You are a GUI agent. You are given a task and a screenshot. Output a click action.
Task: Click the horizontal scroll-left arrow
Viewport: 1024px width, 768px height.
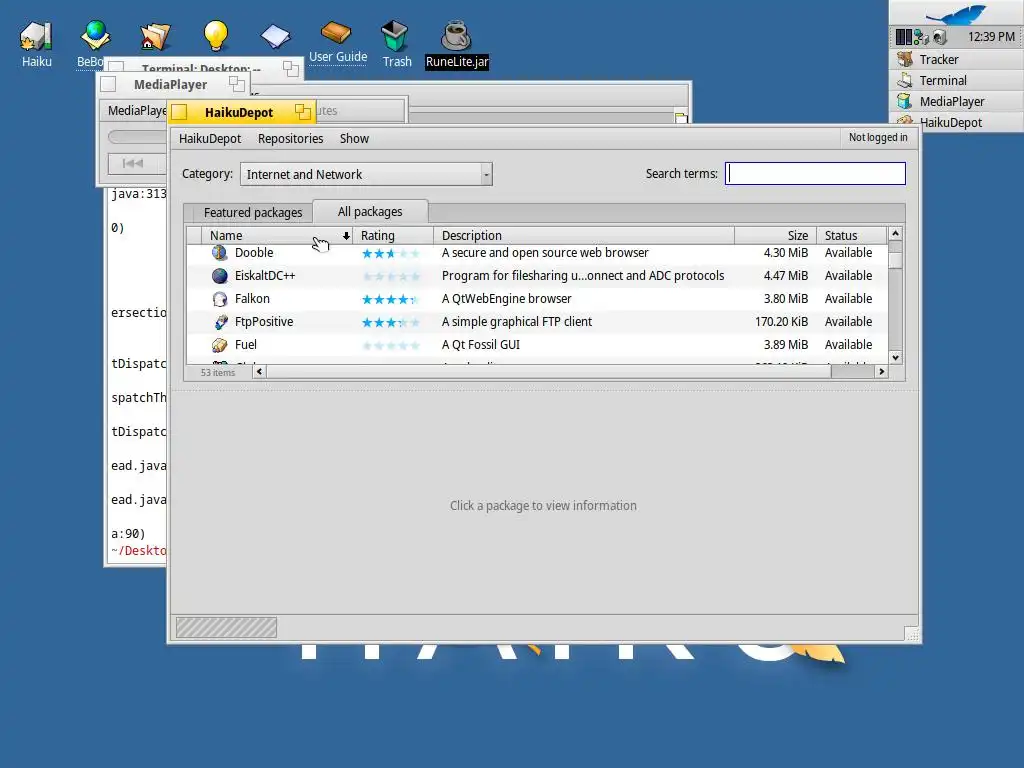pos(259,372)
